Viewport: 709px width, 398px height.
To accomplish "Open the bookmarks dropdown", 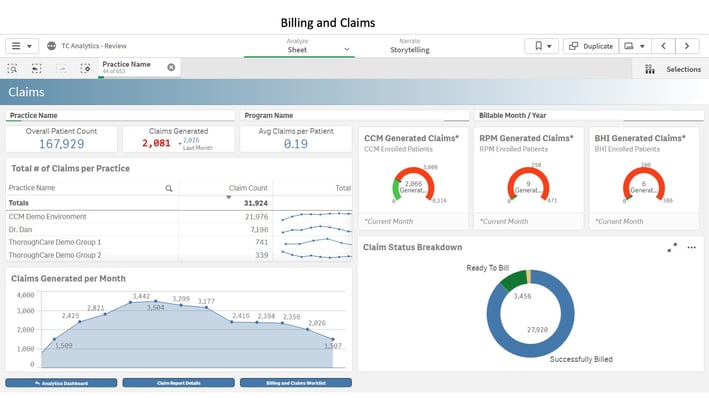I will pos(542,46).
